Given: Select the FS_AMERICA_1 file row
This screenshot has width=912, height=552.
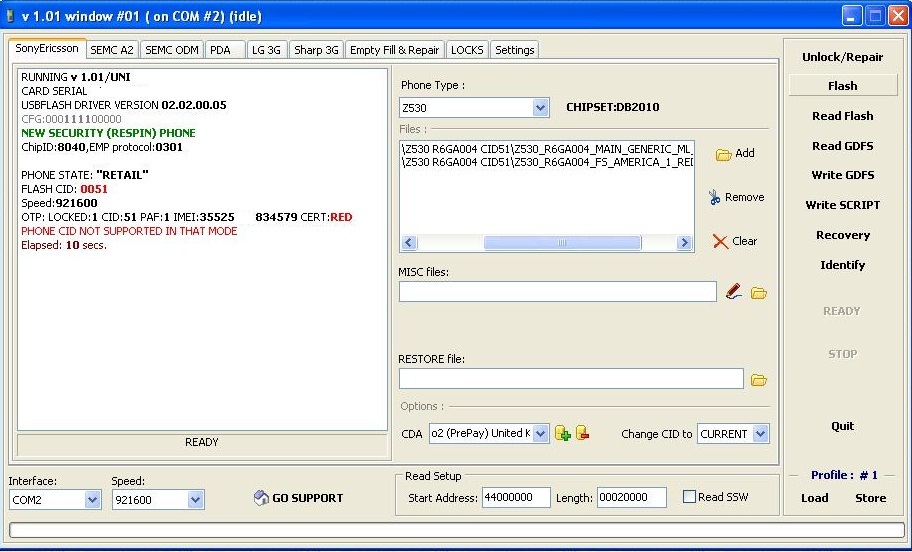Looking at the screenshot, I should click(547, 162).
